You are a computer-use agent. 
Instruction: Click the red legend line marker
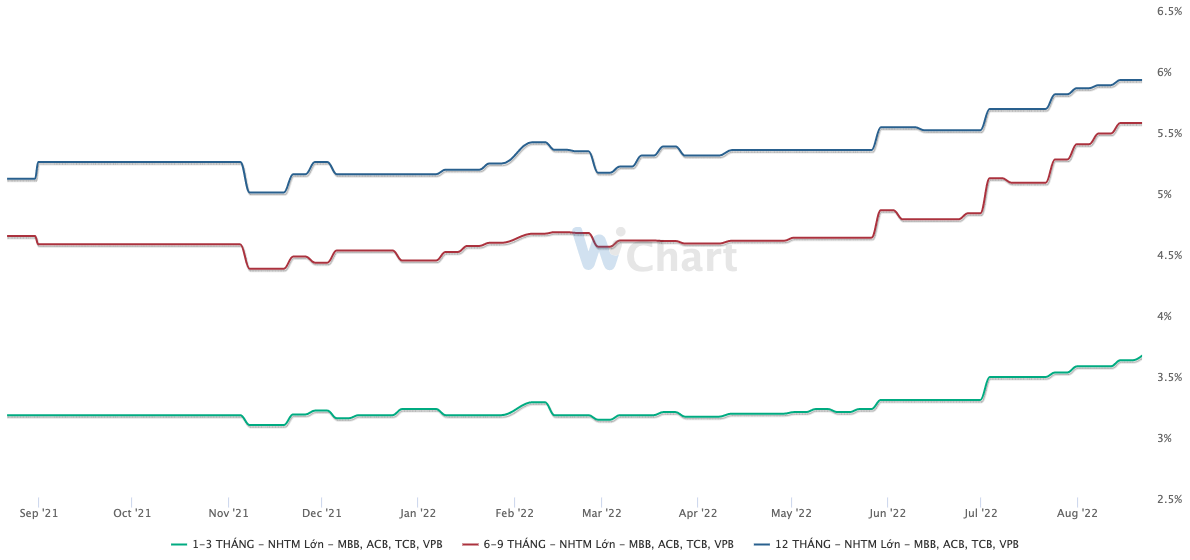coord(469,544)
